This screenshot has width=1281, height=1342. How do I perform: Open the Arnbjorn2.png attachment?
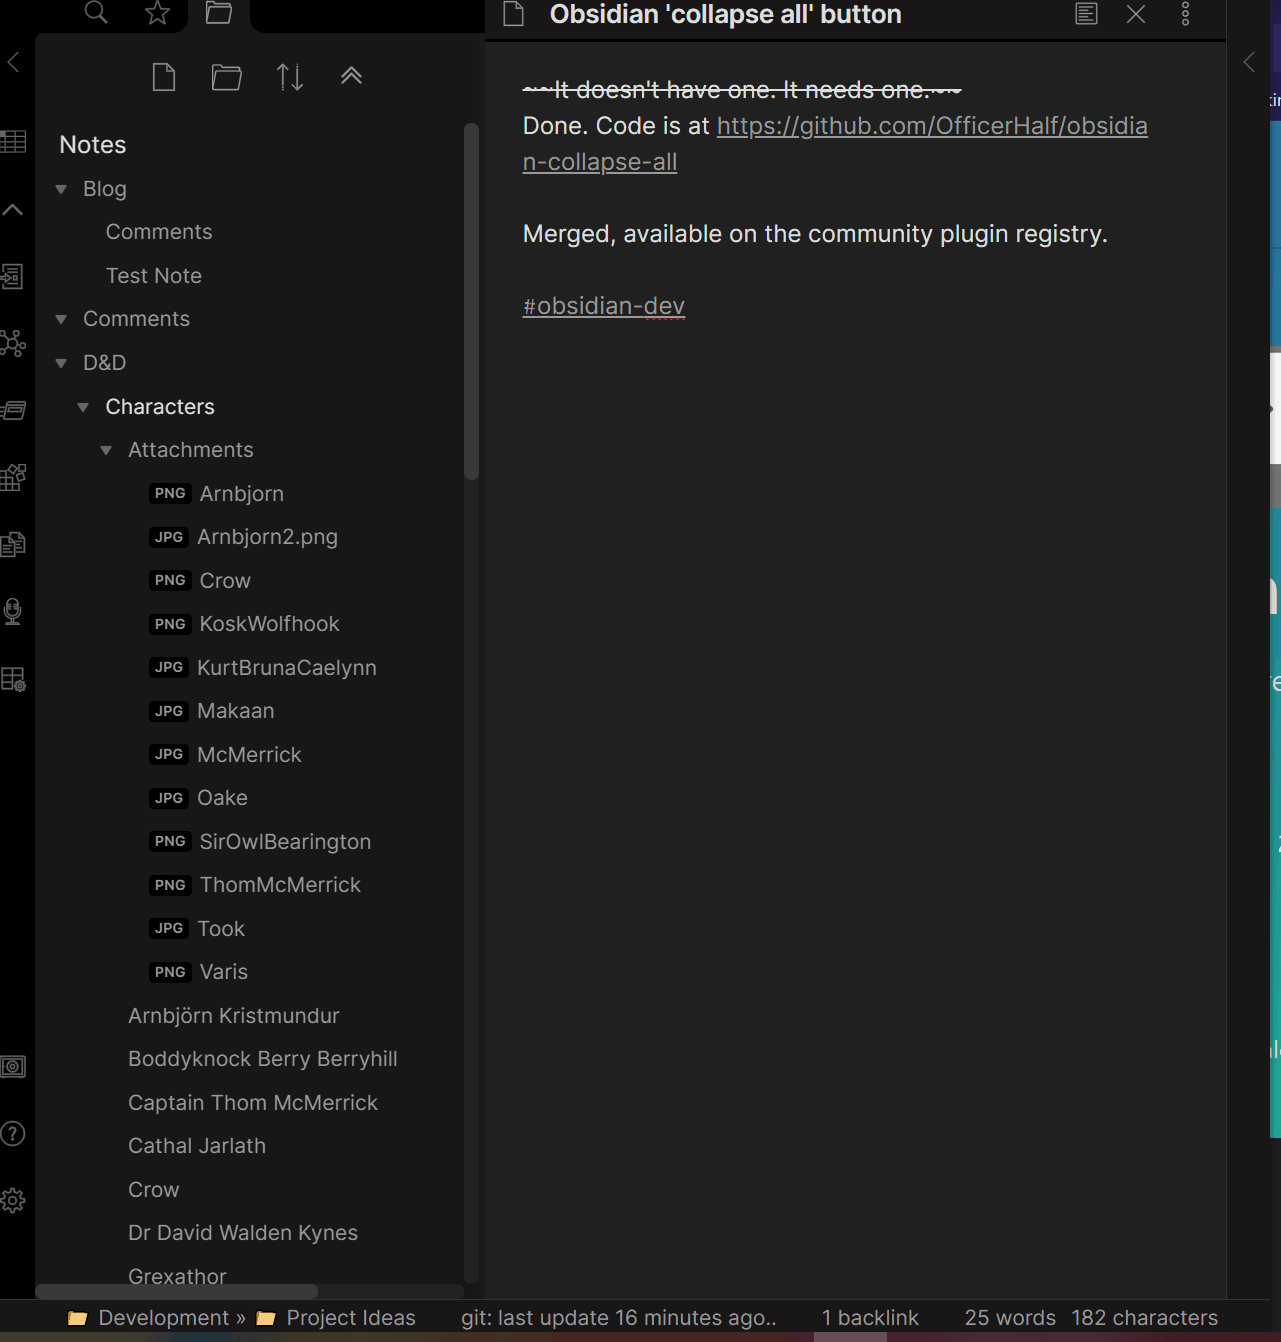(267, 537)
